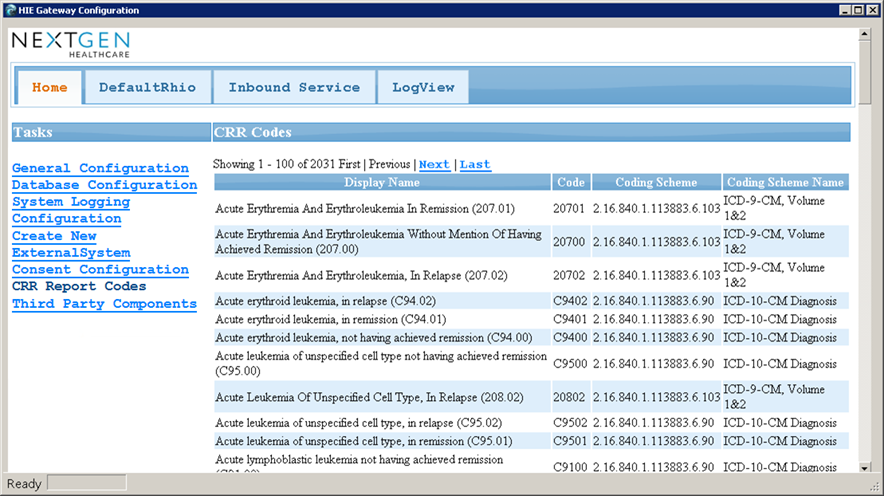The height and width of the screenshot is (496, 884).
Task: Select code cell C9502
Action: 570,423
